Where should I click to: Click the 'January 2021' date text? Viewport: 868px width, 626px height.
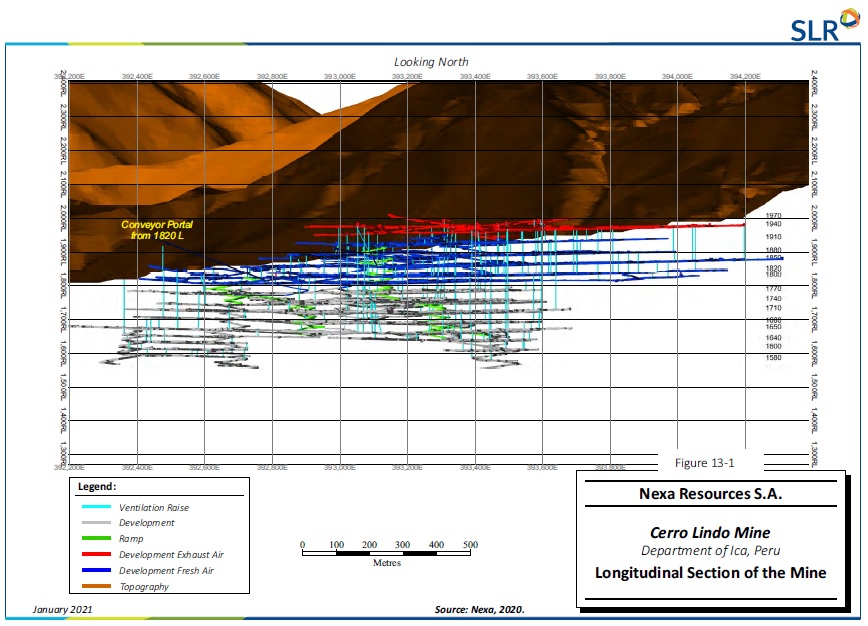coord(63,609)
